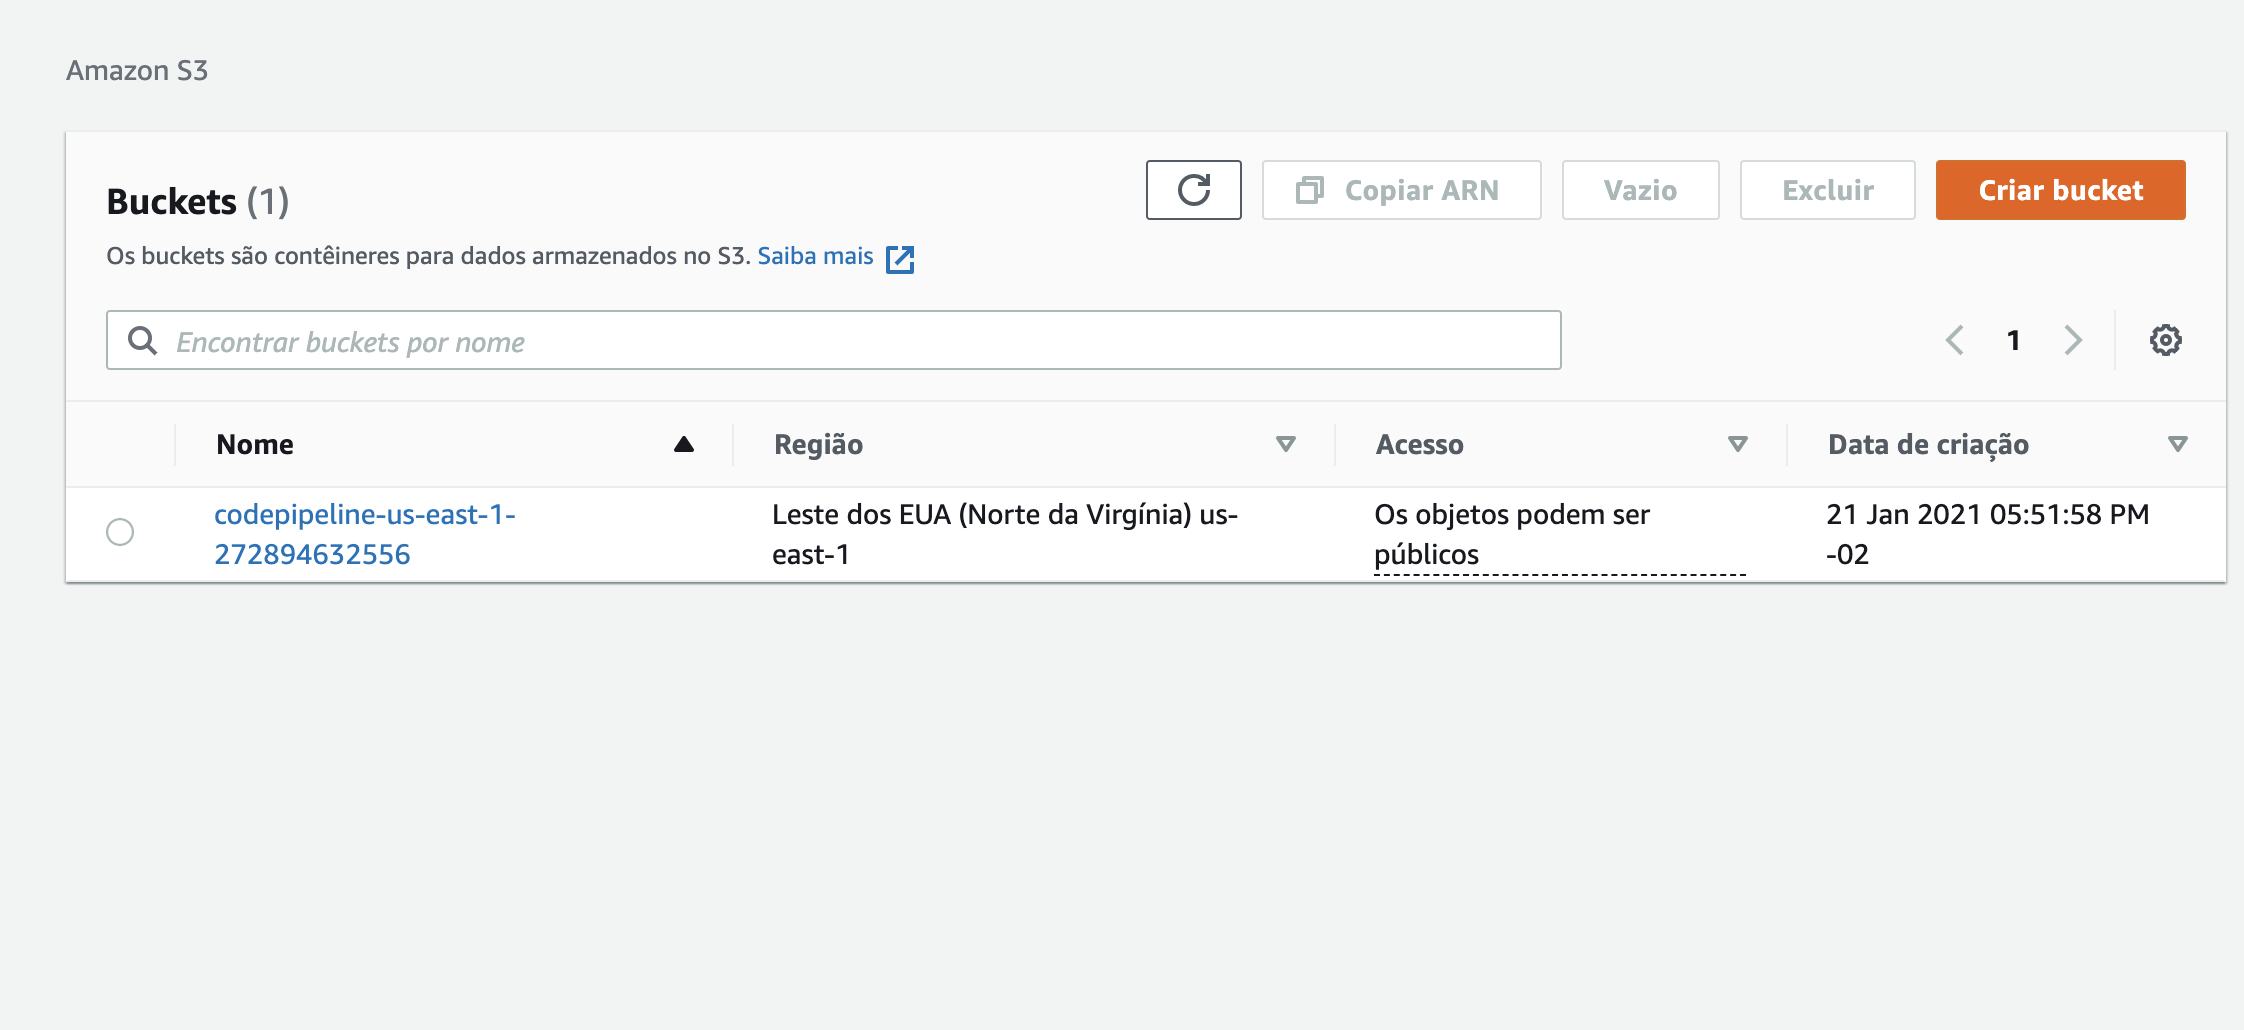The width and height of the screenshot is (2244, 1030).
Task: Click external link icon beside Saiba mais
Action: [x=900, y=258]
